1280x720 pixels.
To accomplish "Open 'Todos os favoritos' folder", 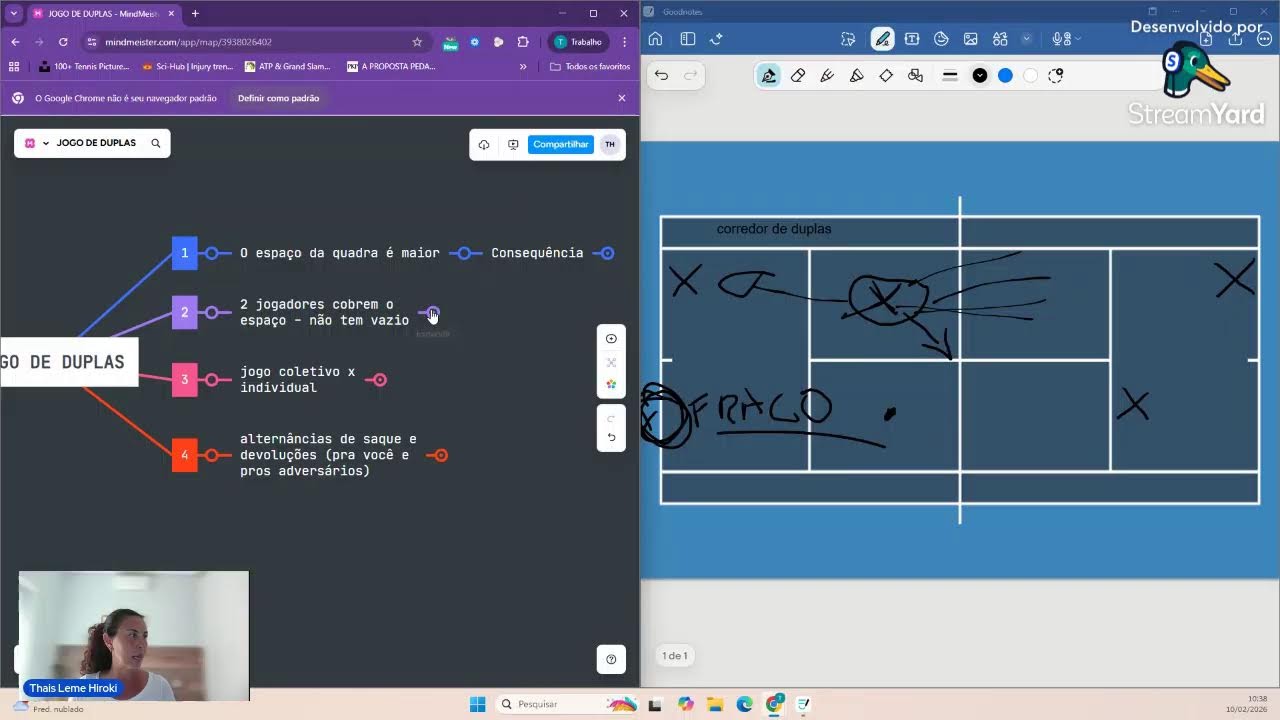I will 590,66.
